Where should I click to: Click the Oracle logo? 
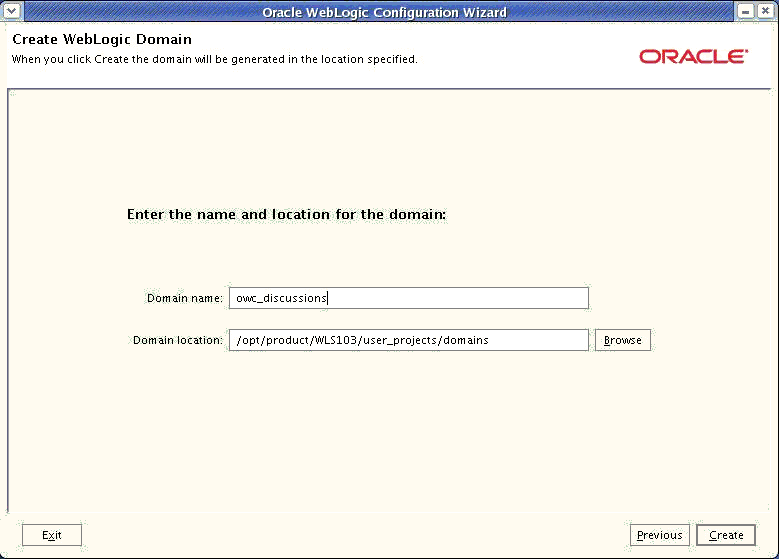click(694, 57)
